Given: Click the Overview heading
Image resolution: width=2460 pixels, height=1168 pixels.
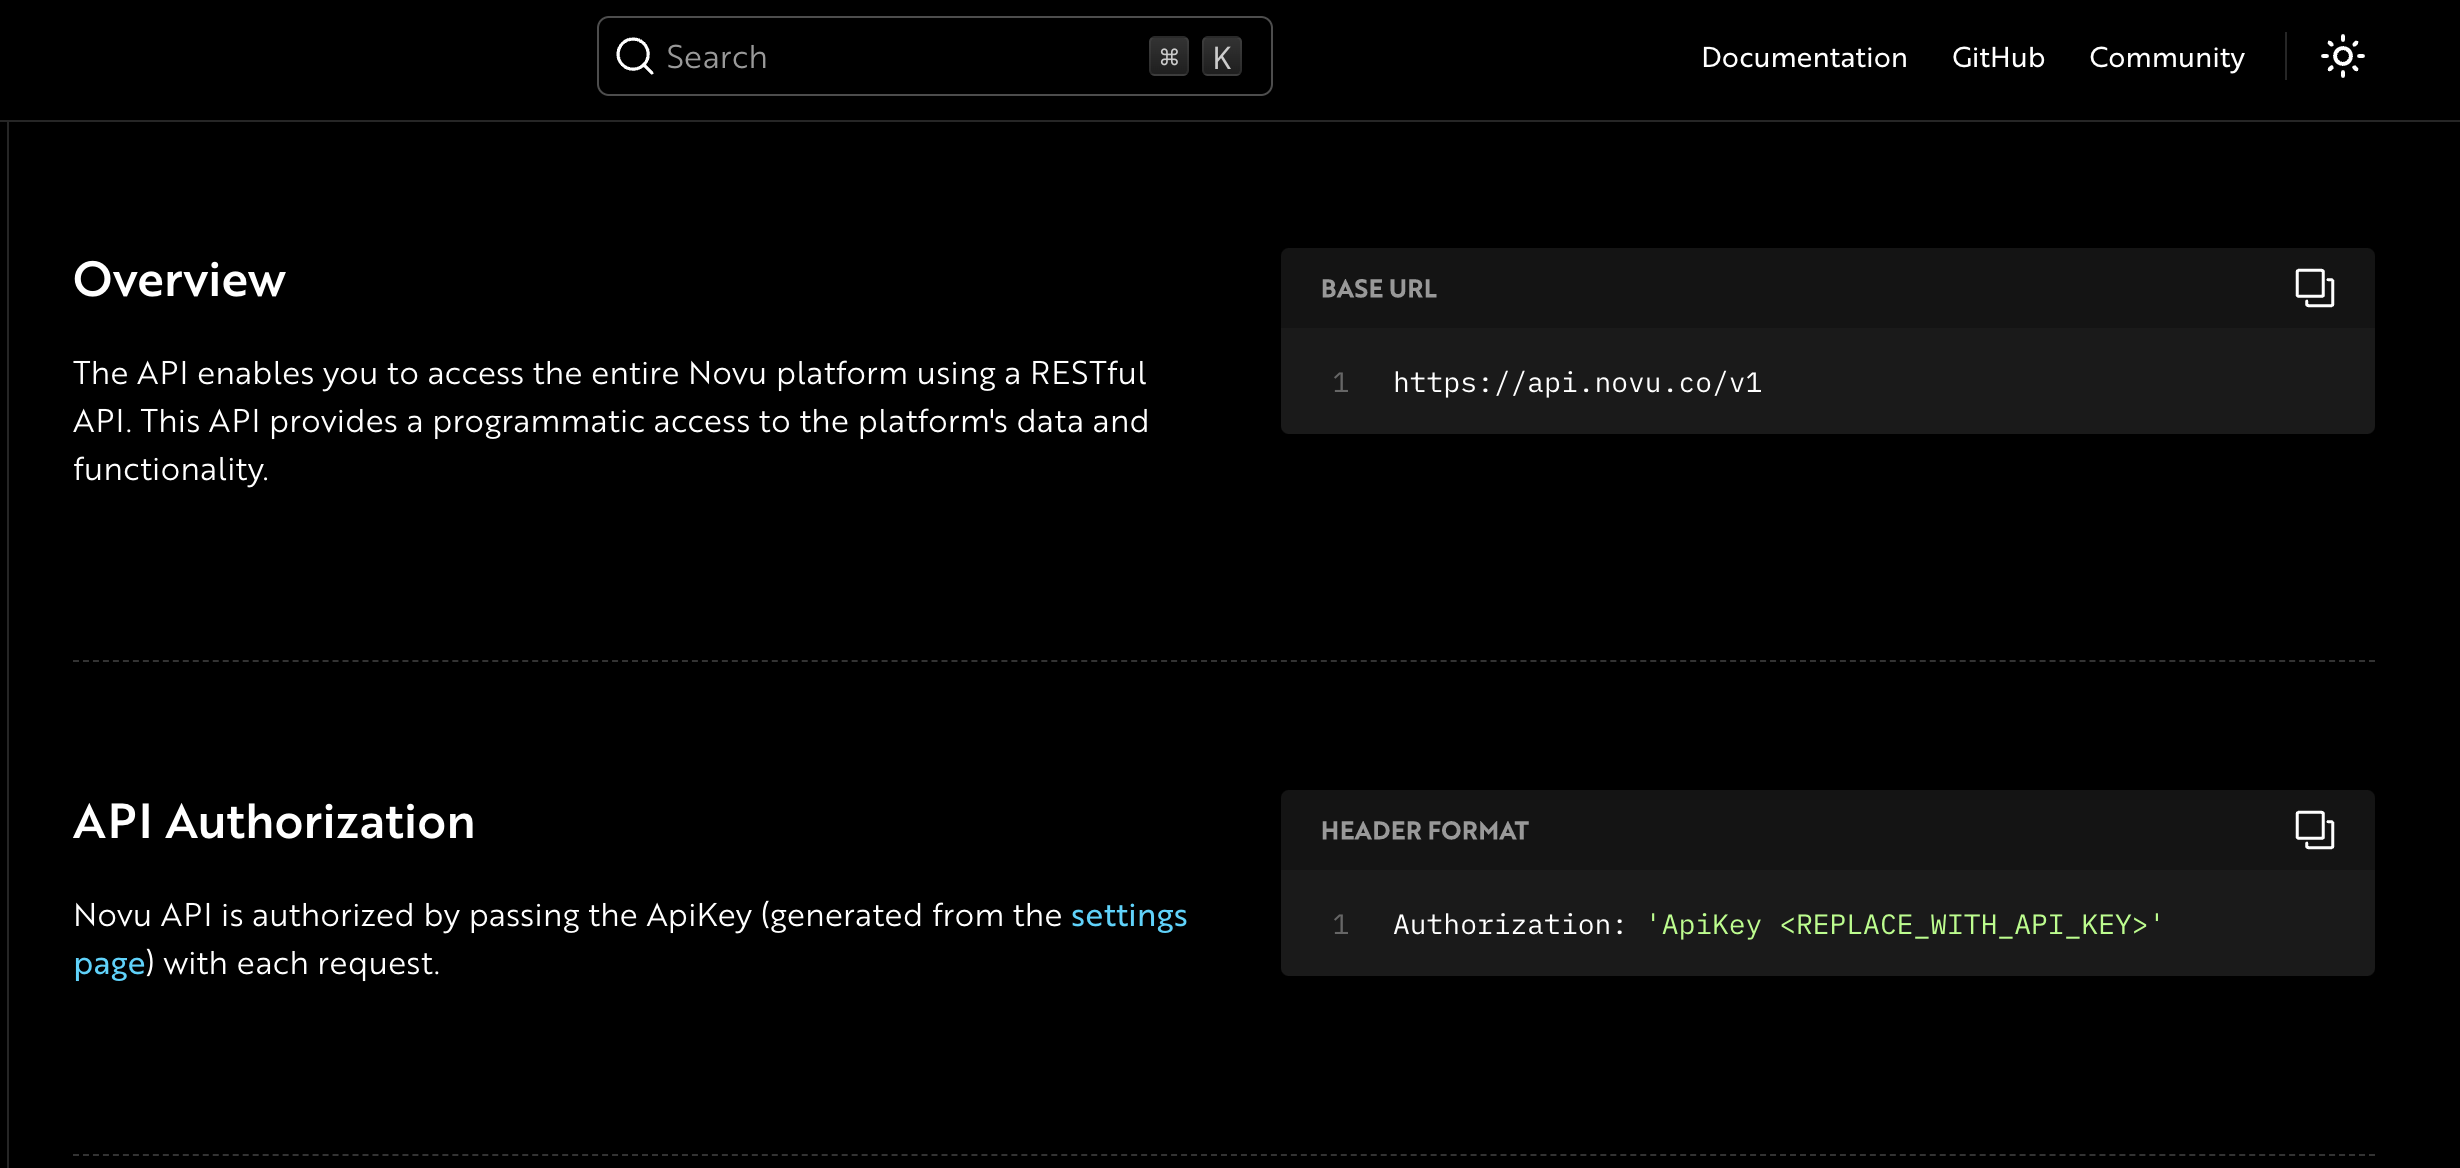Looking at the screenshot, I should (180, 280).
